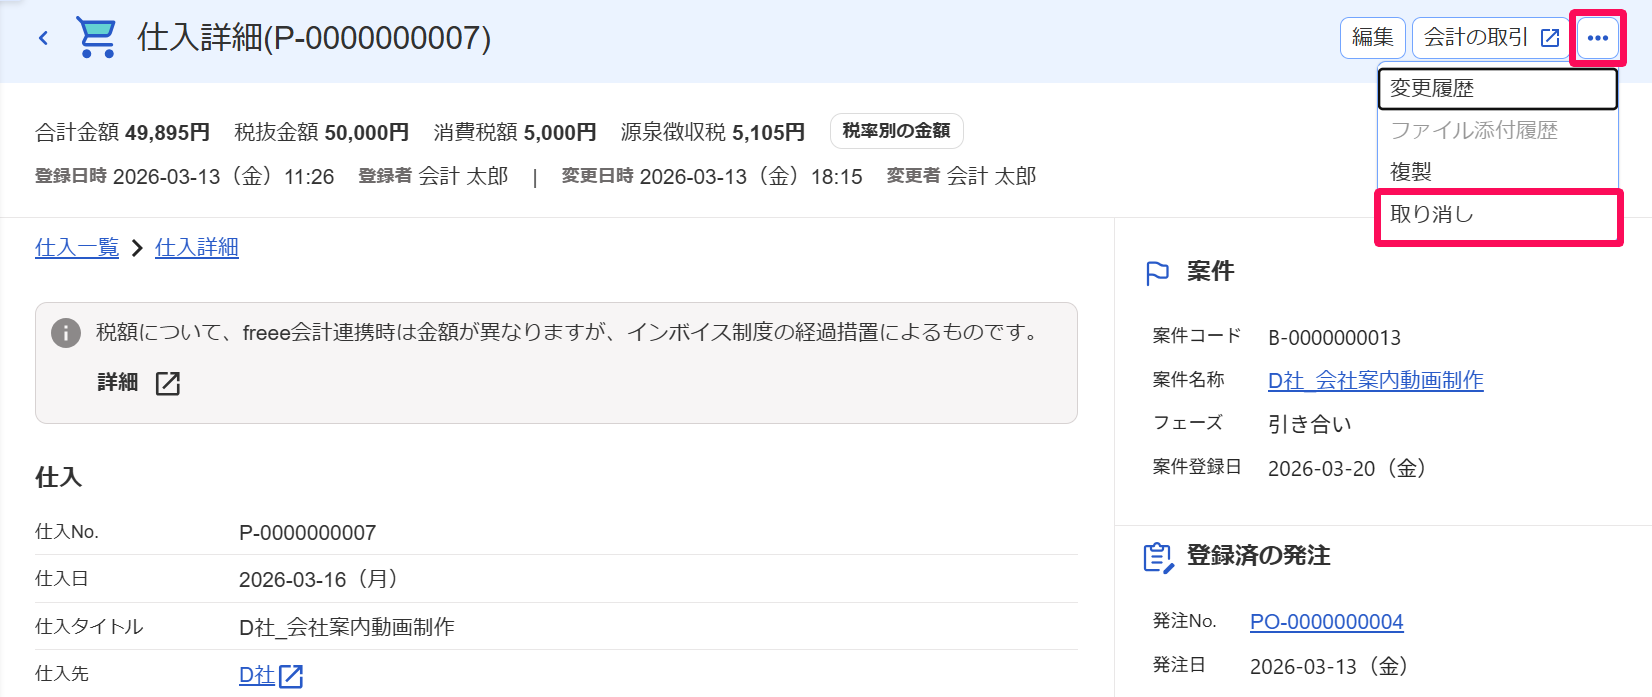This screenshot has height=697, width=1652.
Task: Click the info circle icon in notice
Action: point(66,333)
